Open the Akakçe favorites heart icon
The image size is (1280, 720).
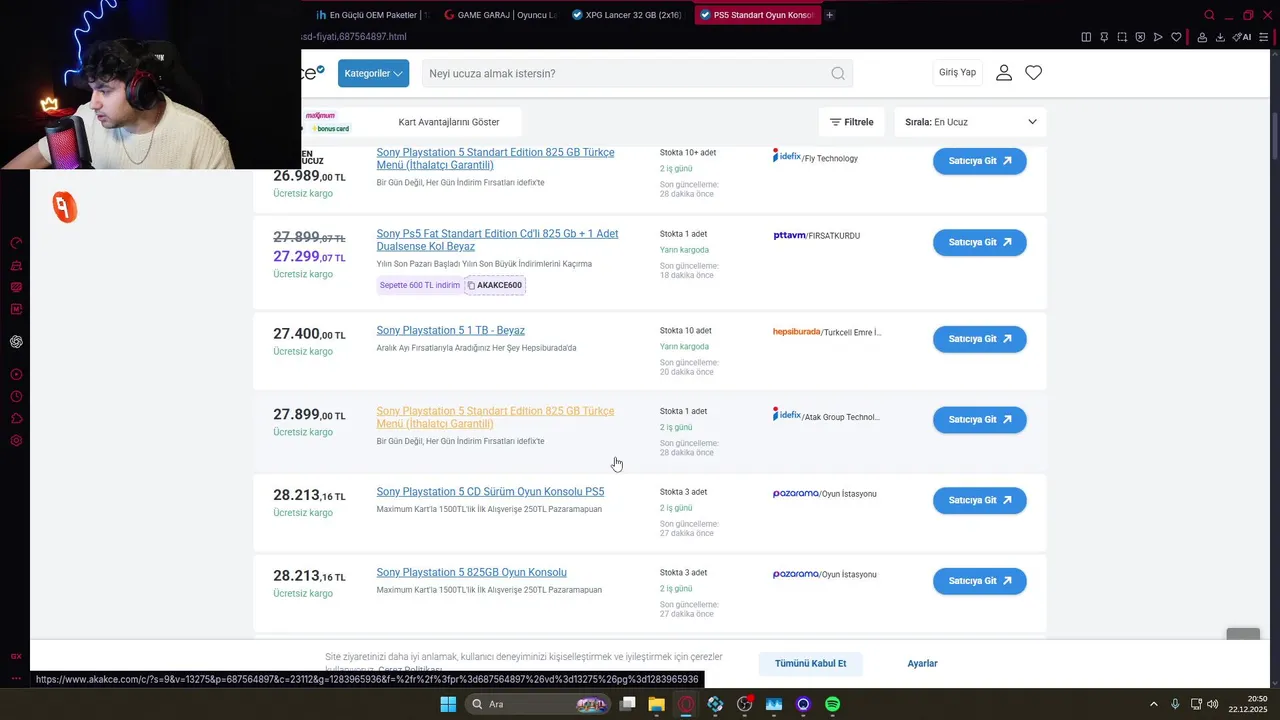[1034, 73]
